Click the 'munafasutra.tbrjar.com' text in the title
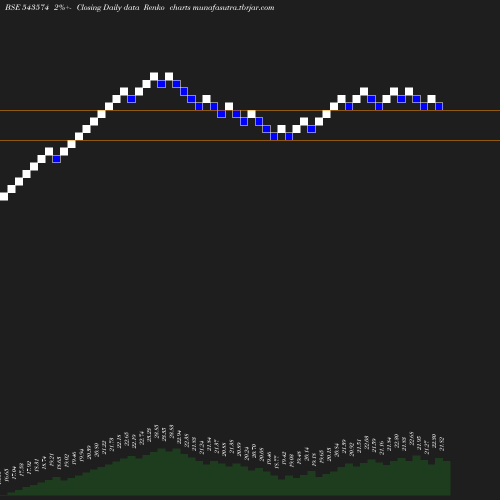The width and height of the screenshot is (500, 500). tap(233, 8)
